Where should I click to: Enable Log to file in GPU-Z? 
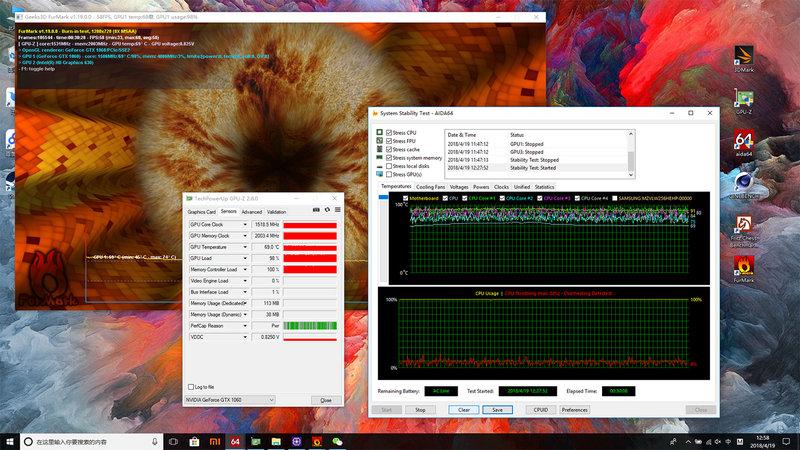coord(191,387)
